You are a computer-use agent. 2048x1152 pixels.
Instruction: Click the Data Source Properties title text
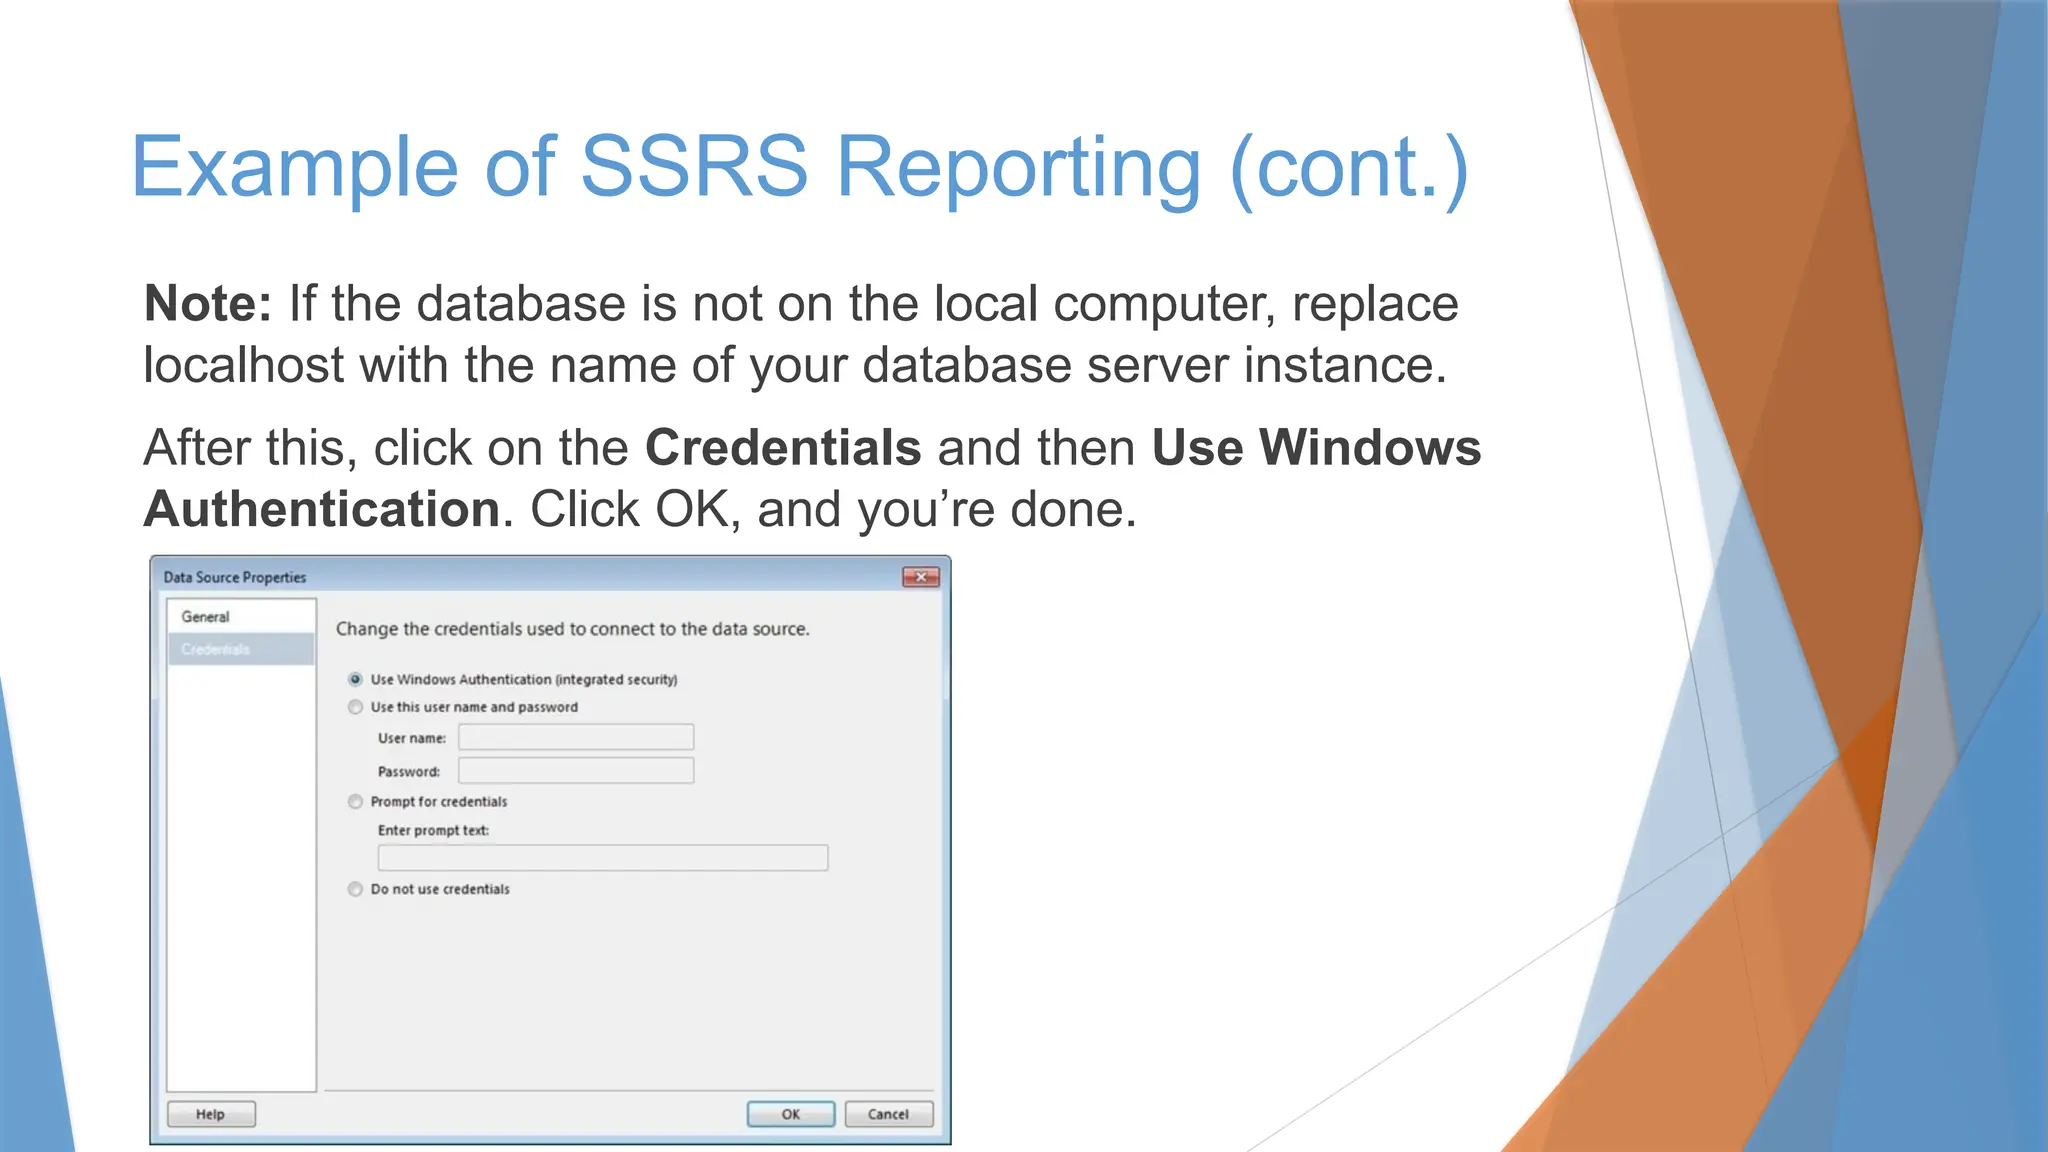(235, 577)
